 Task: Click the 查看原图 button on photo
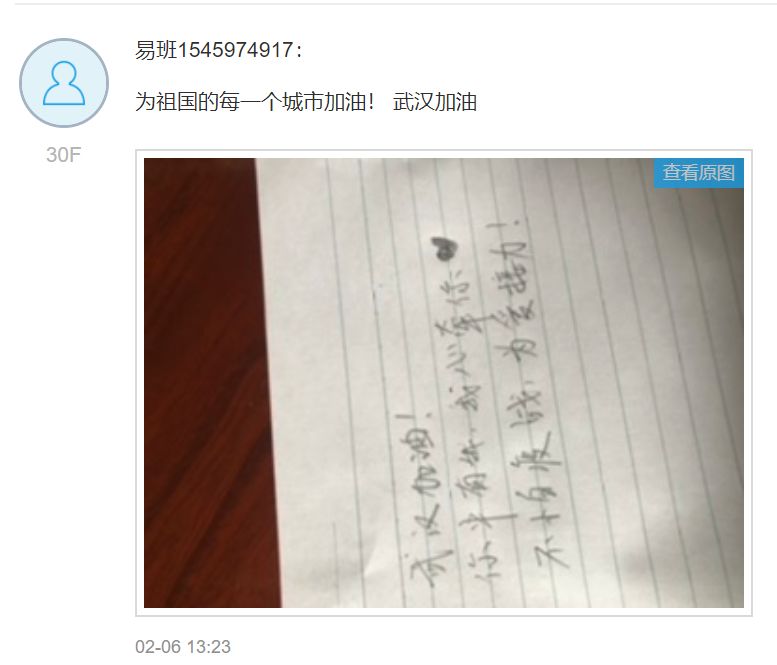(699, 172)
